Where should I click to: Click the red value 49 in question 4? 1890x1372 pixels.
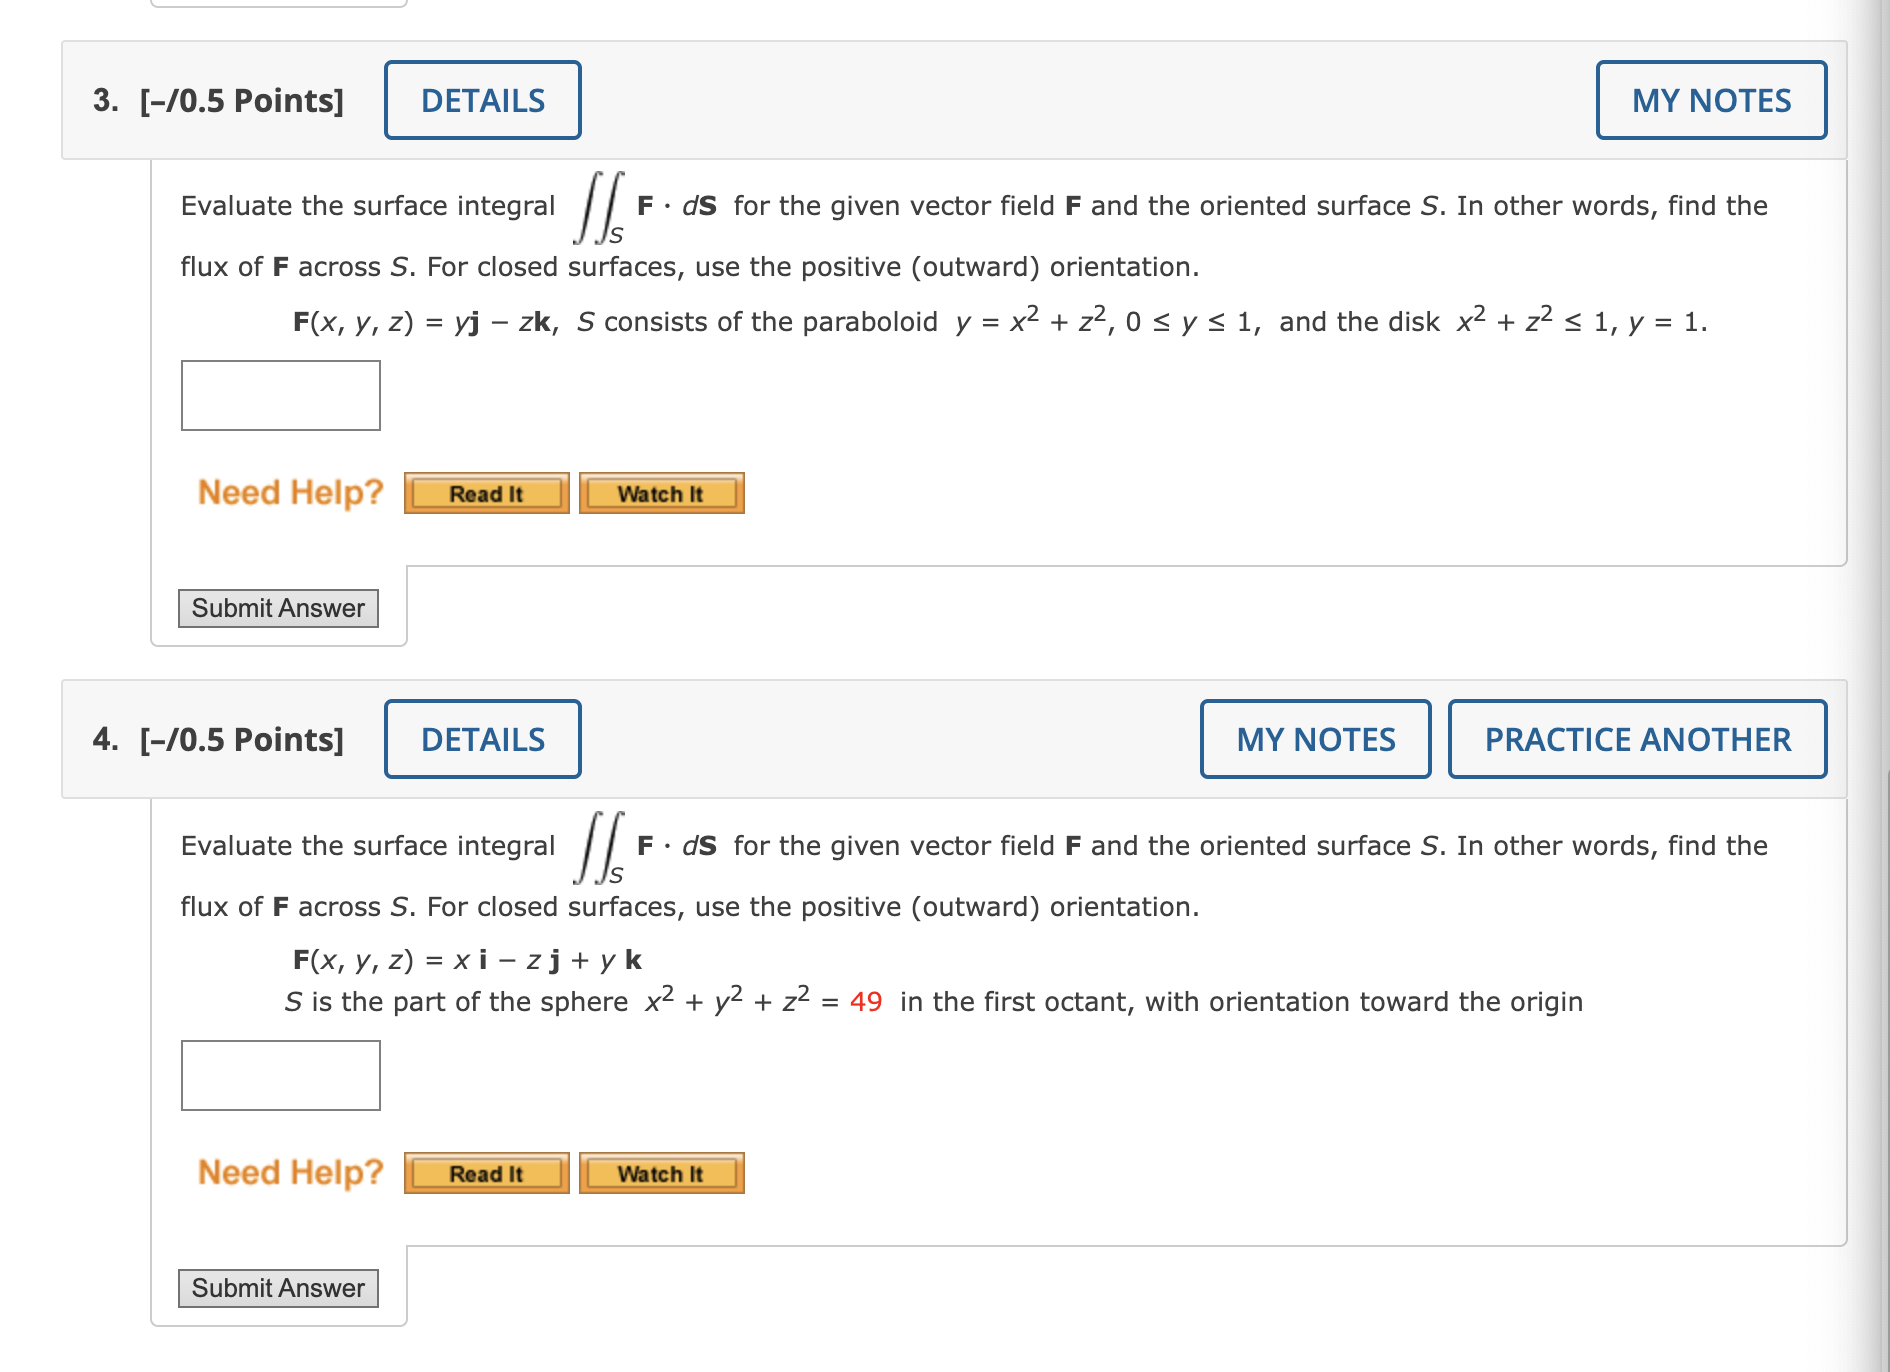pyautogui.click(x=866, y=1002)
